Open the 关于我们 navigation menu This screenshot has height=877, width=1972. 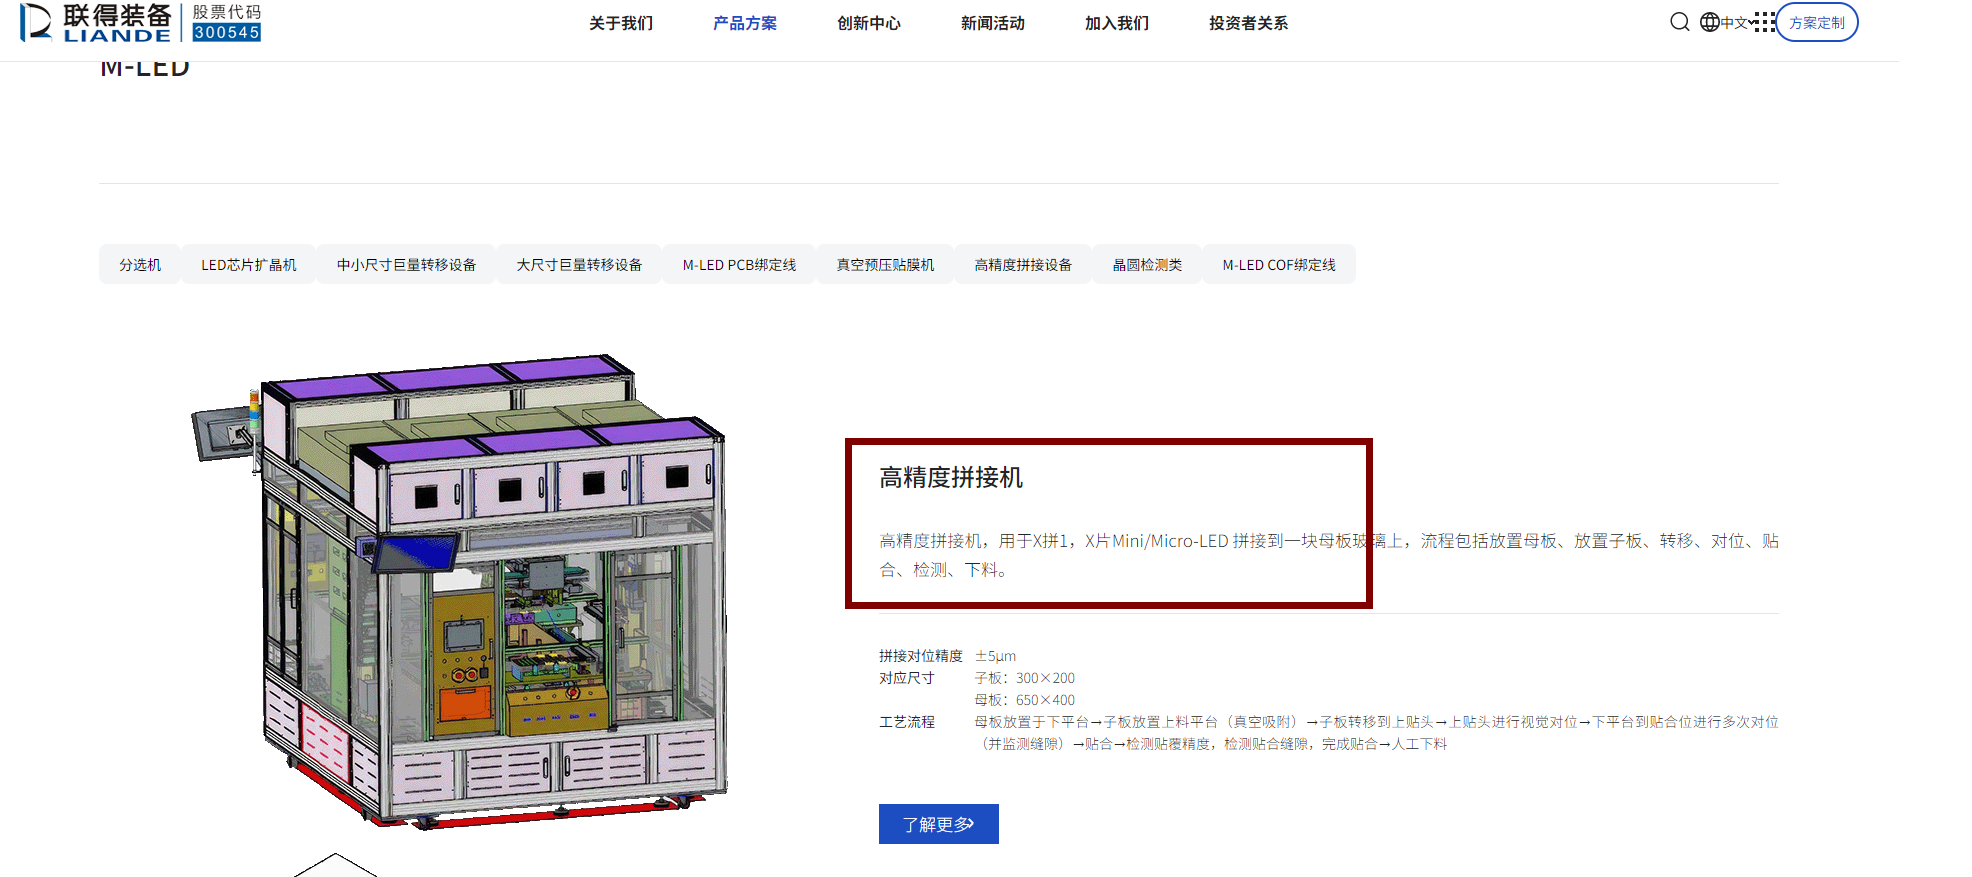(620, 23)
